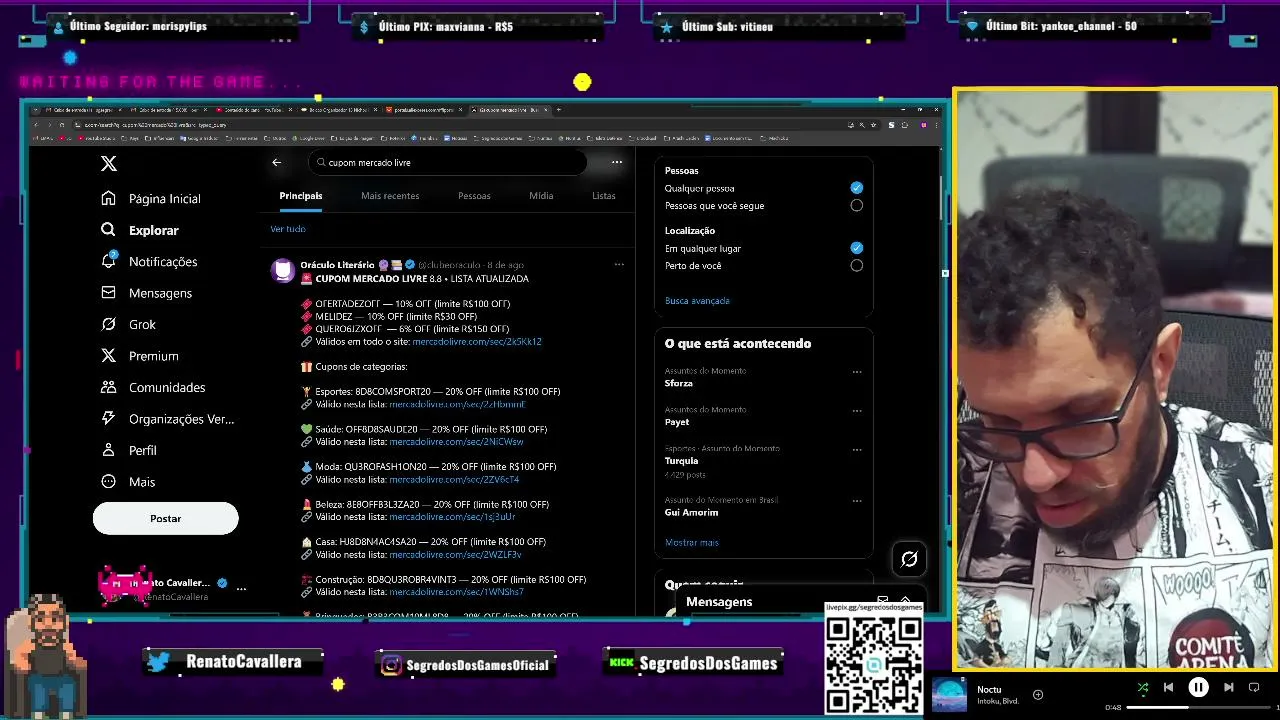Skip to next track in player
The height and width of the screenshot is (720, 1280).
tap(1228, 687)
